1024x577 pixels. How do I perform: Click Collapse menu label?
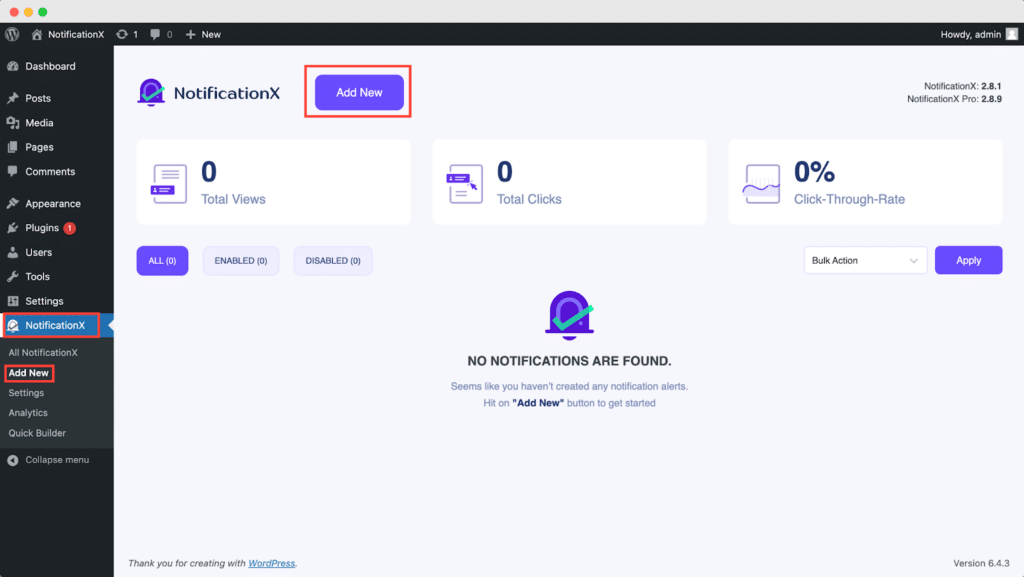tap(57, 460)
